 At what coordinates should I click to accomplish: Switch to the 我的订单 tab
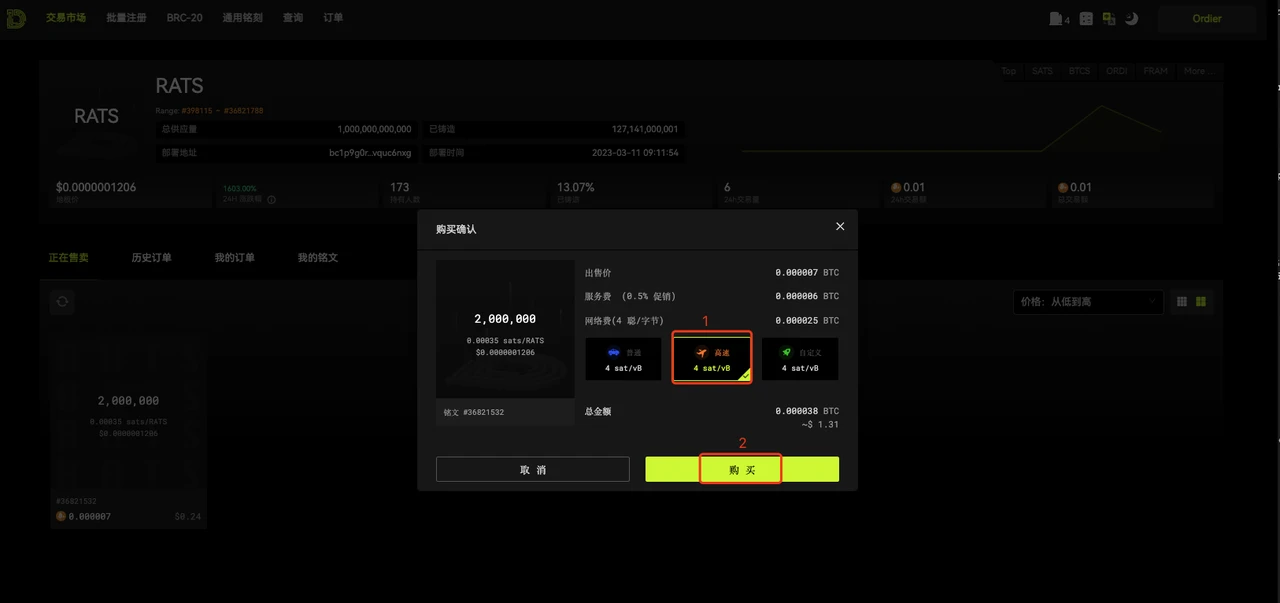[x=234, y=258]
